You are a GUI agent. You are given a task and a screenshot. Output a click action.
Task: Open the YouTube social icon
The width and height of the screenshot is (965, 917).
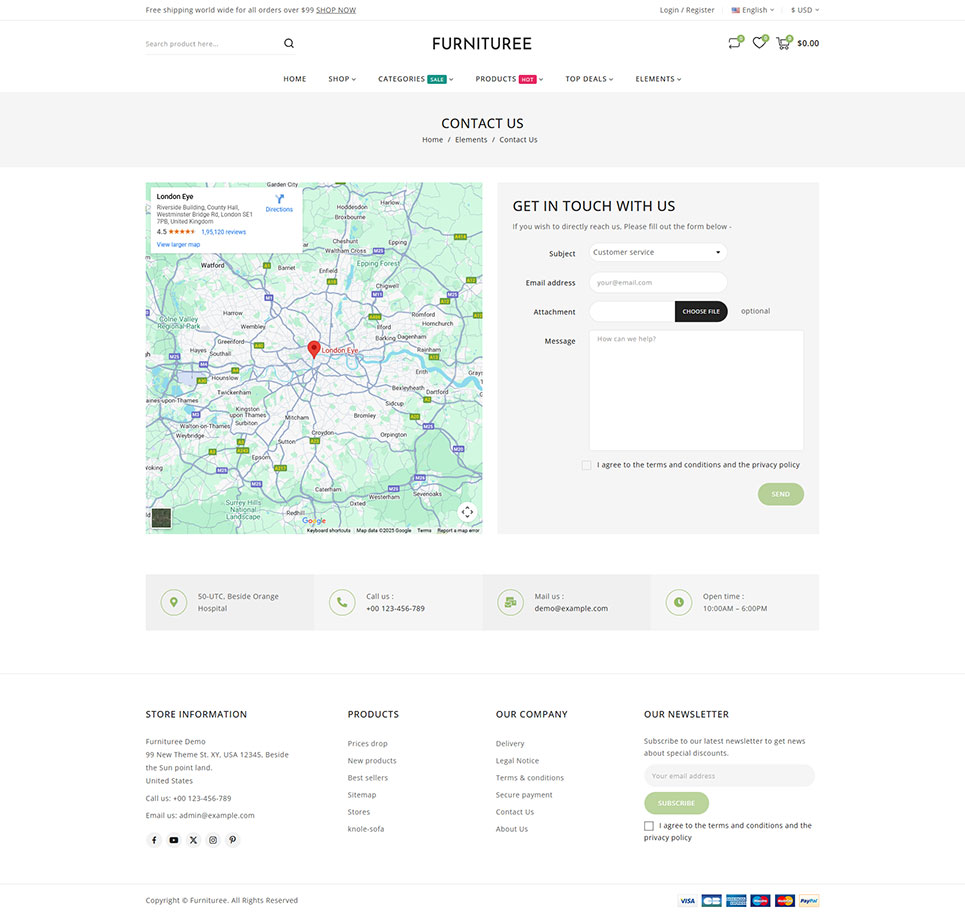174,840
